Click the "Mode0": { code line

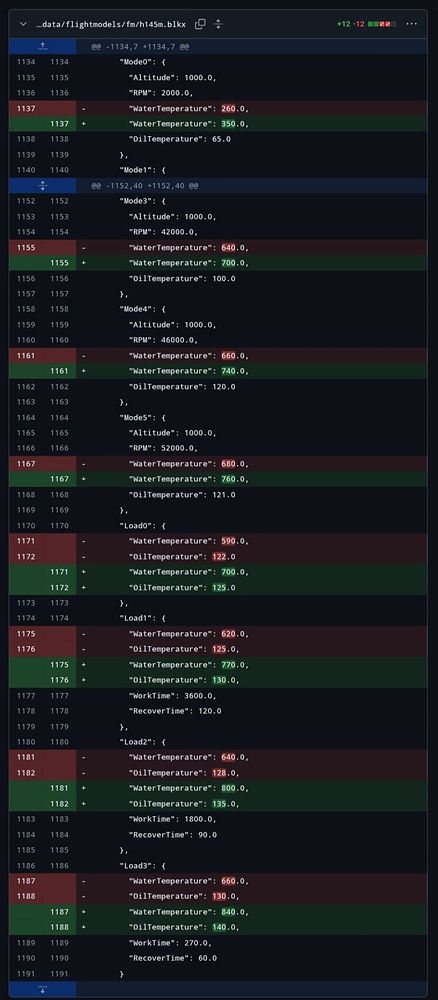[142, 62]
